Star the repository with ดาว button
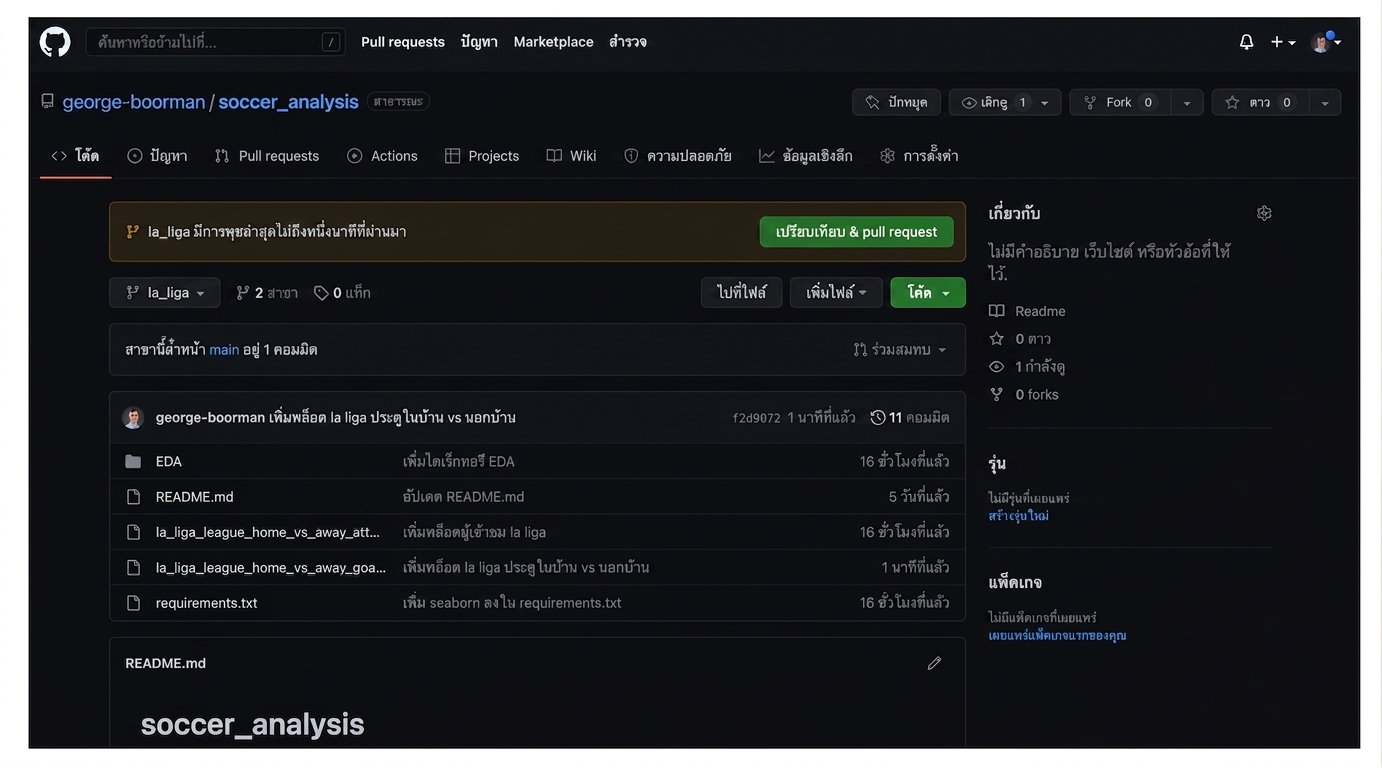 point(1260,102)
